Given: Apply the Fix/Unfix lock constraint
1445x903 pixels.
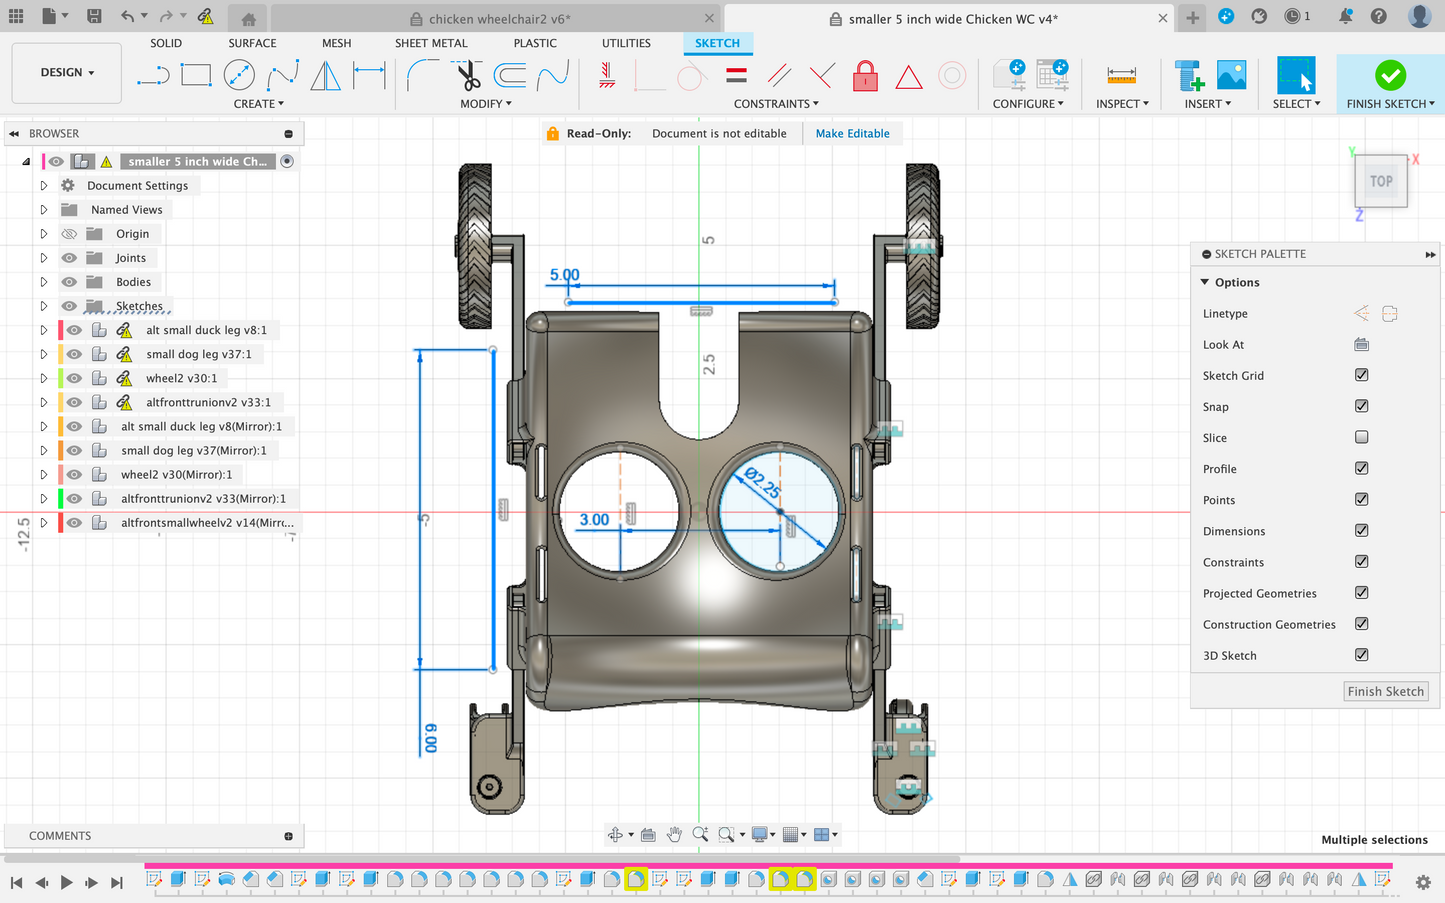Looking at the screenshot, I should coord(865,76).
